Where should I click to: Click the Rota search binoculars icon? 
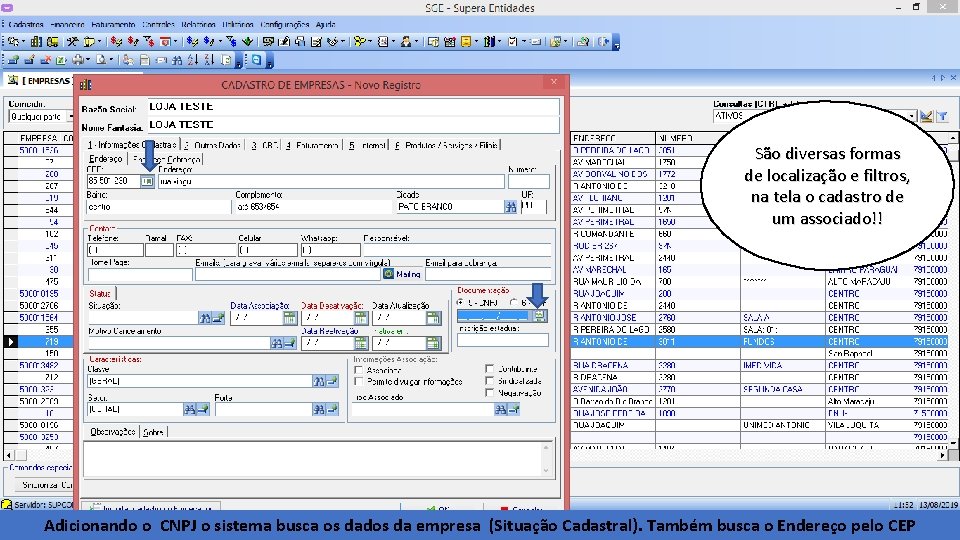(x=318, y=409)
